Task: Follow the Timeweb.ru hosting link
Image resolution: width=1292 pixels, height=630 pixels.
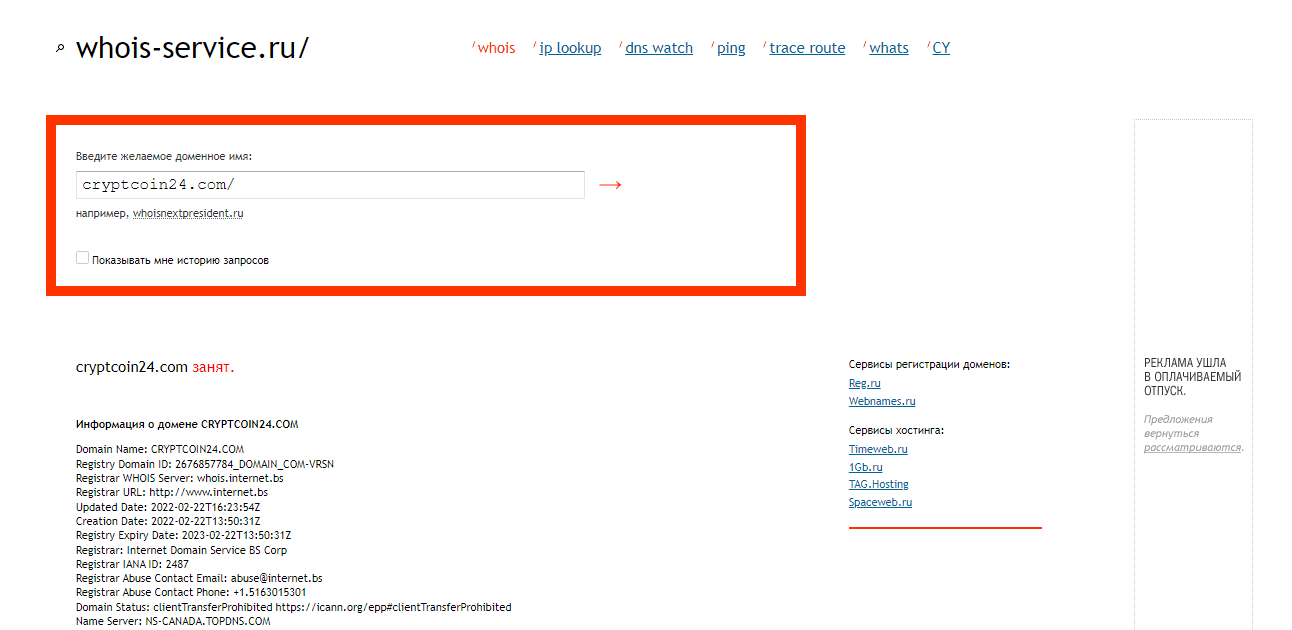Action: [878, 449]
